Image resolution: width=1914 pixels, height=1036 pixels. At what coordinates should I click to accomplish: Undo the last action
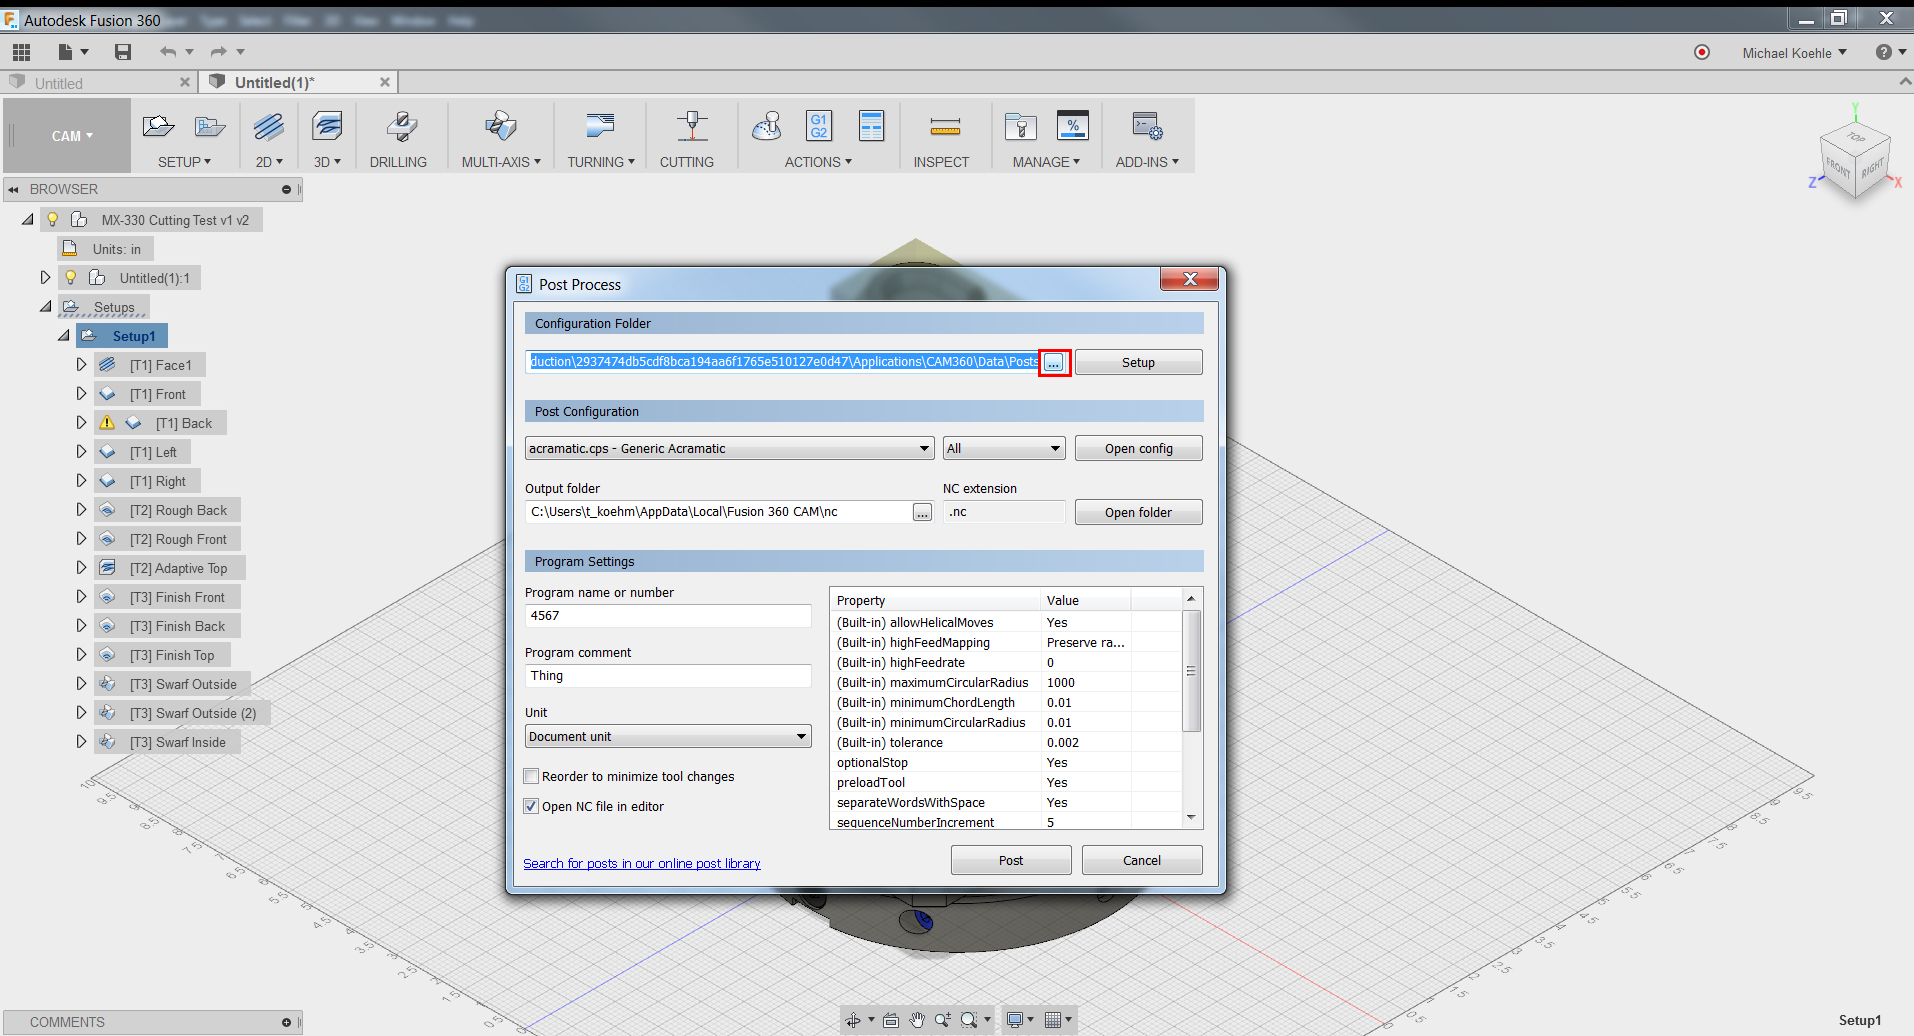point(168,52)
